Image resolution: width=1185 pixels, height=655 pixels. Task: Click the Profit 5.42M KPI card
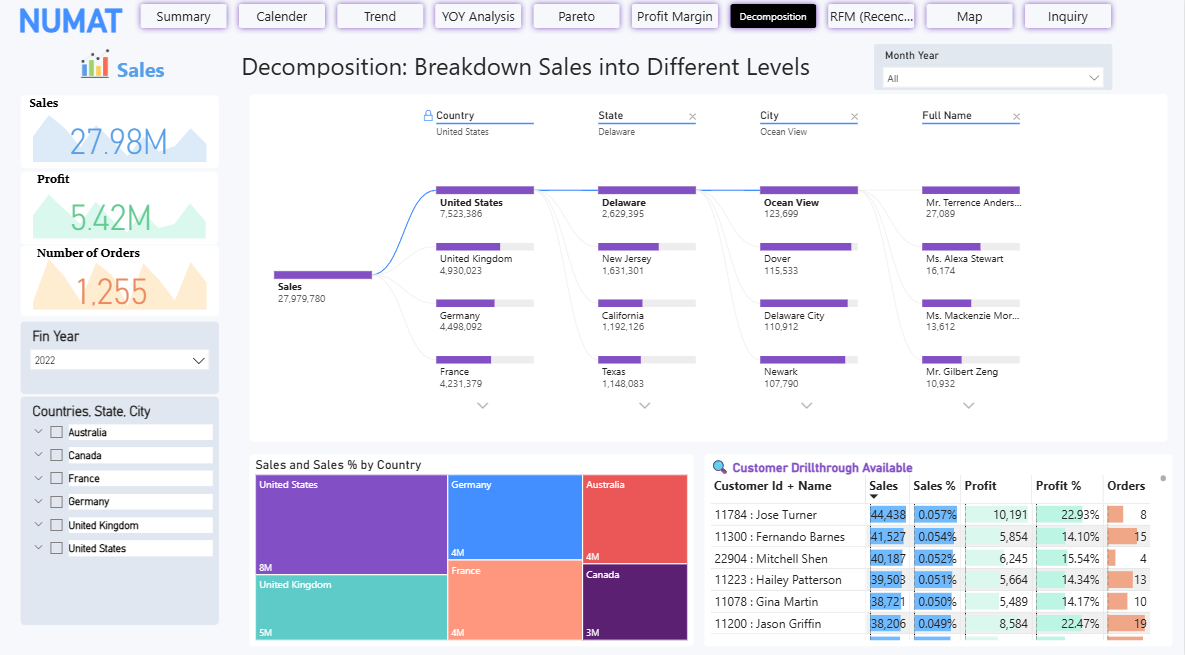tap(119, 206)
